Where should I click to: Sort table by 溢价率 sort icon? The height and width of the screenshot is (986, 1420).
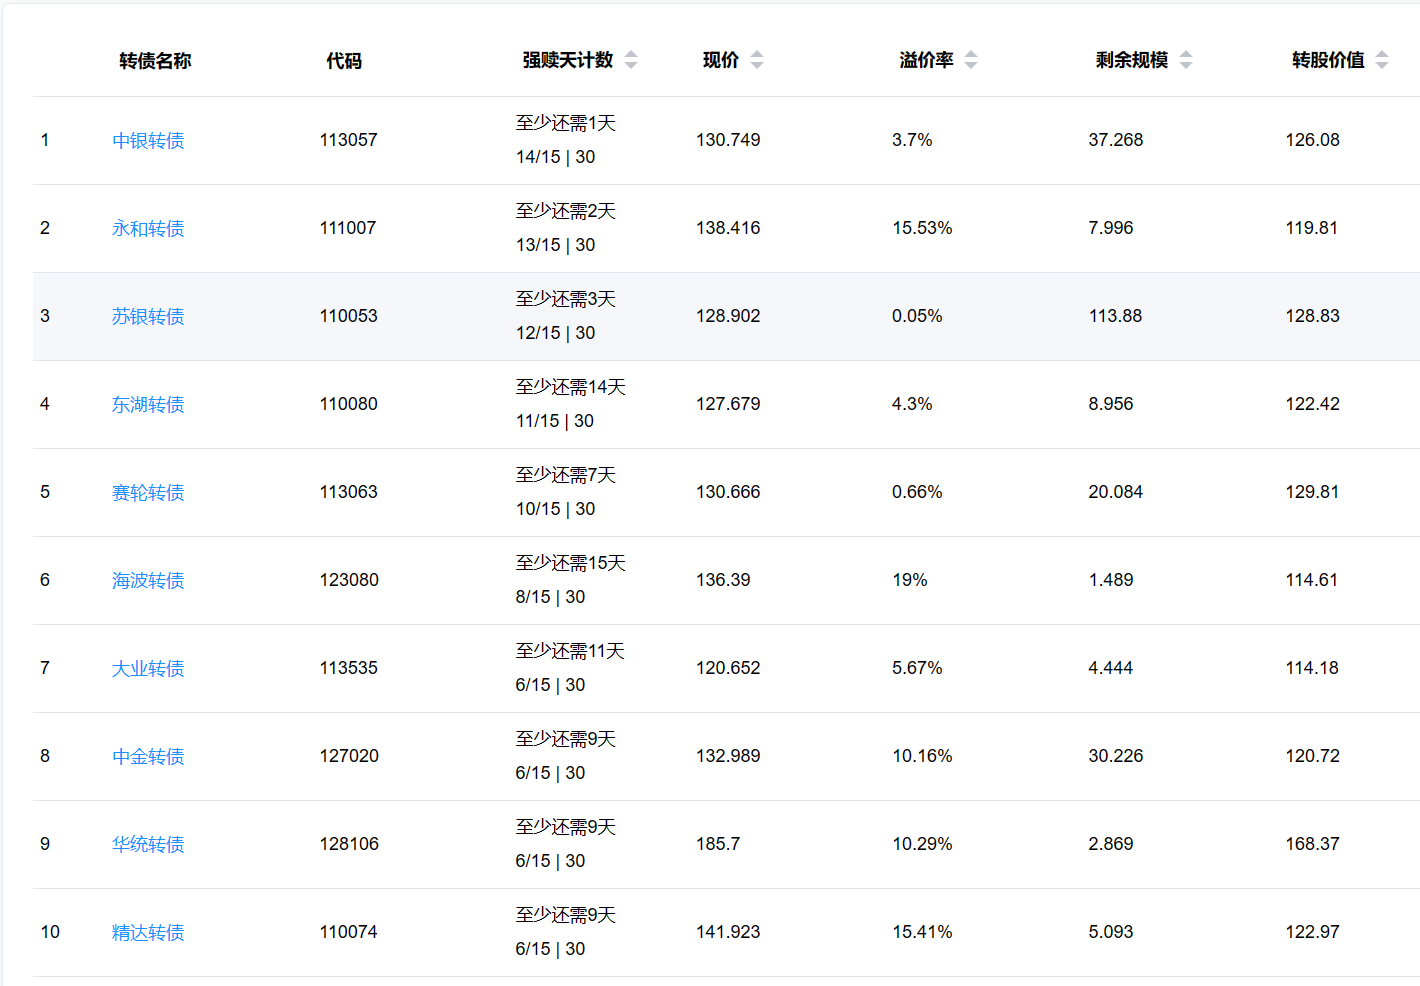971,60
